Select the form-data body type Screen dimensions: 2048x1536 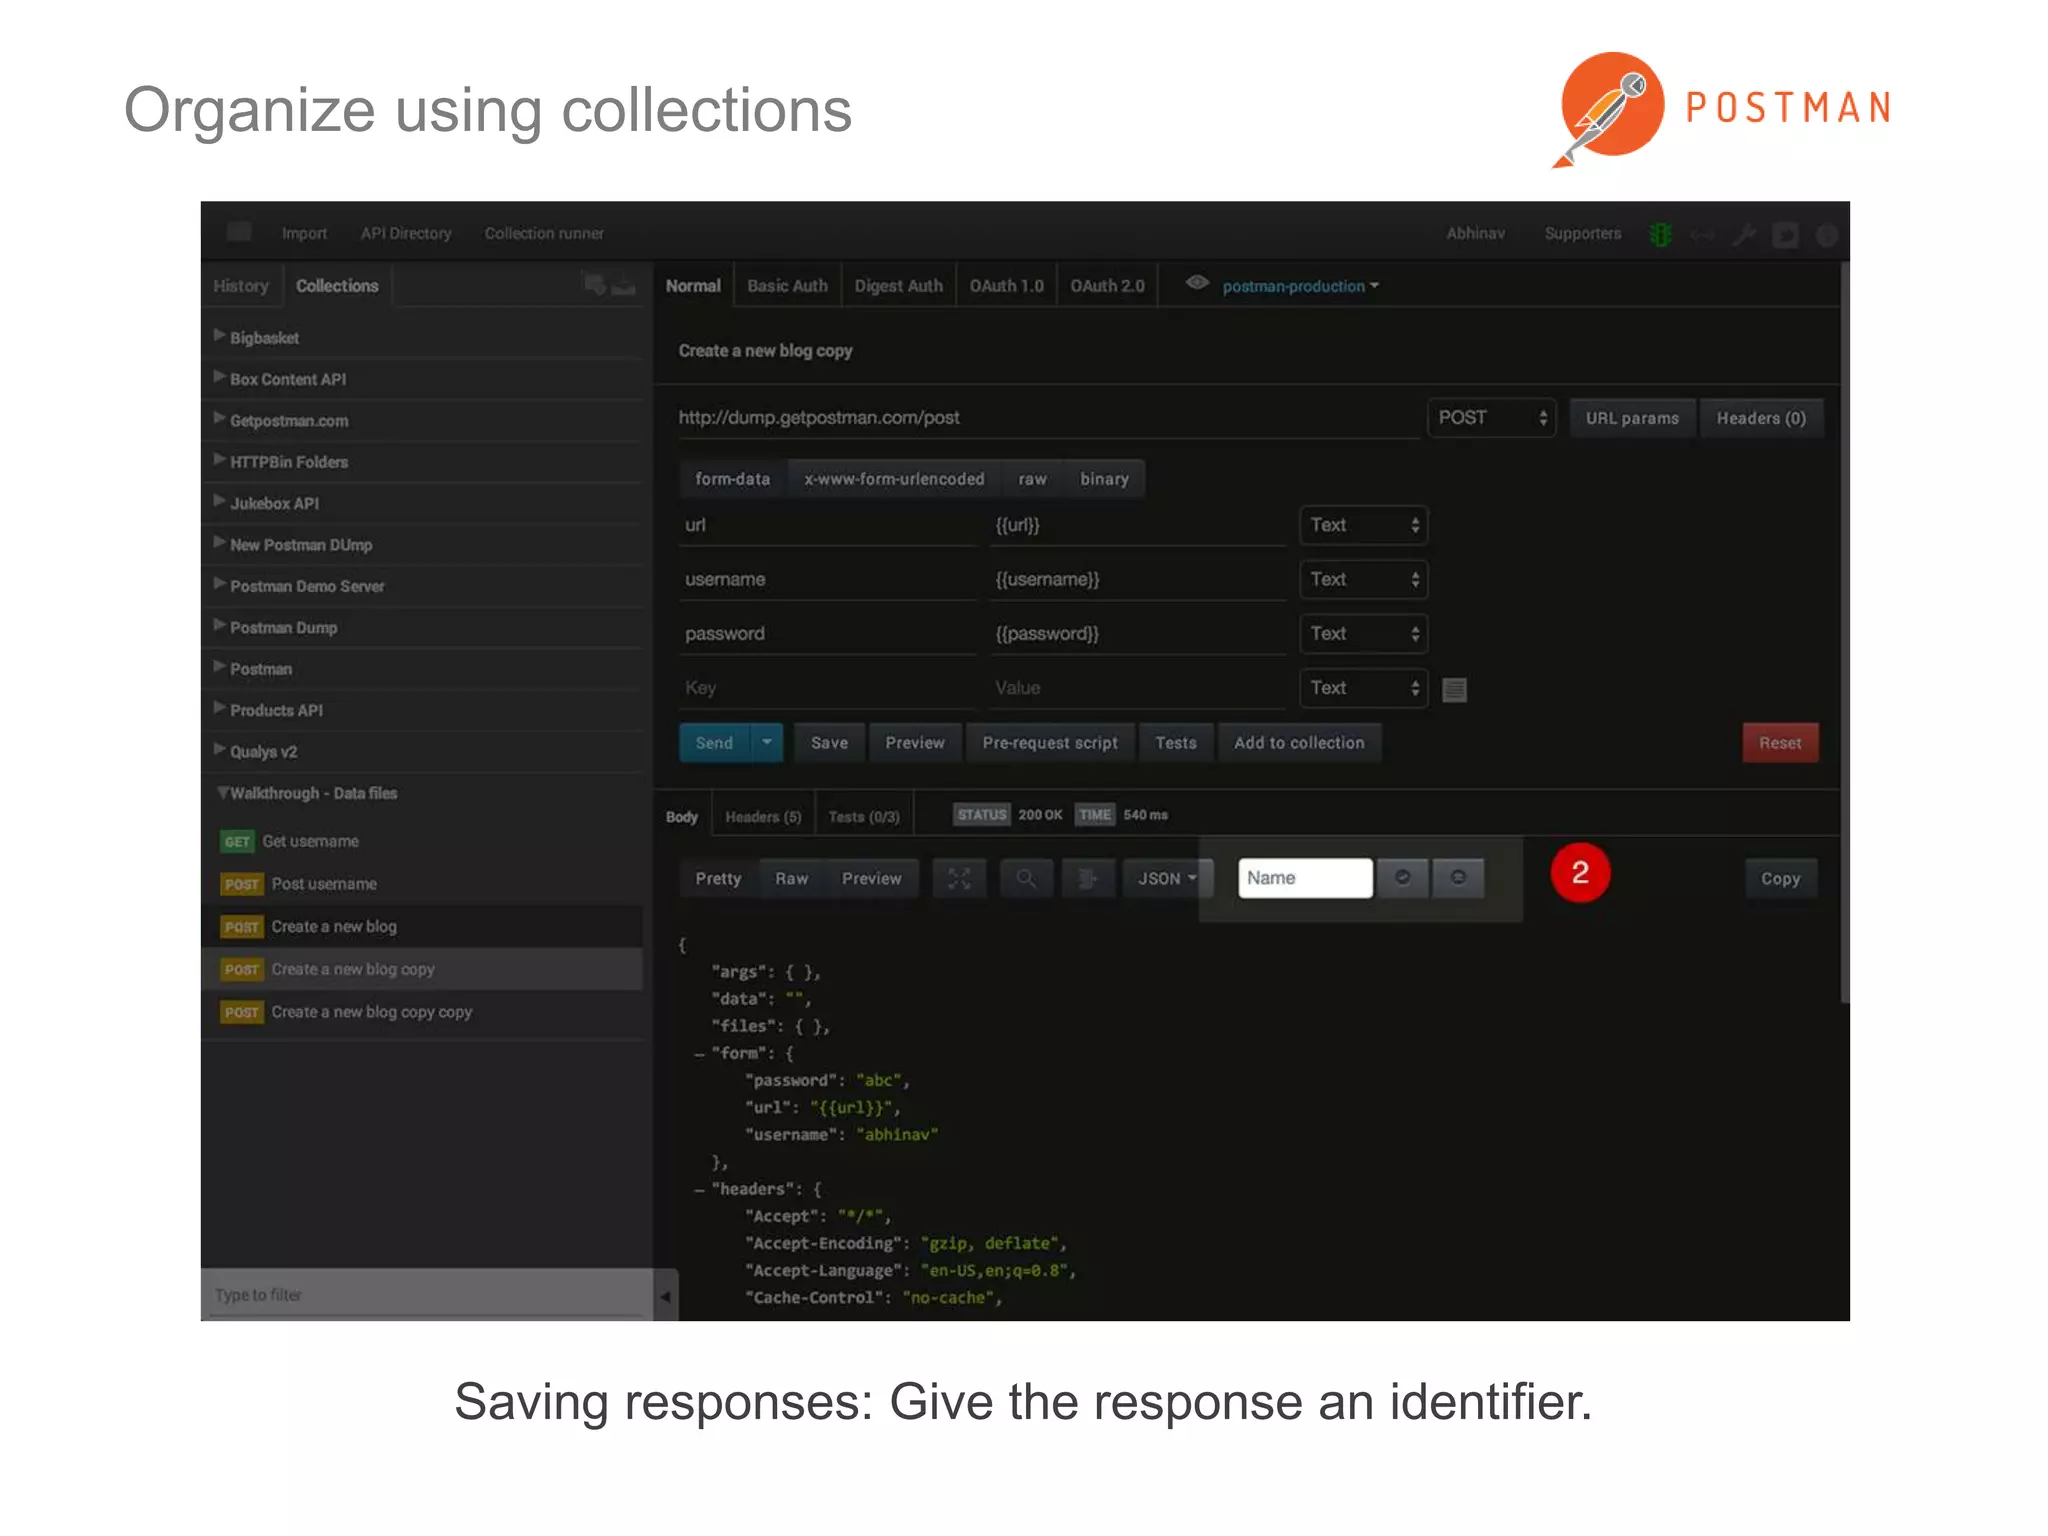pos(733,479)
